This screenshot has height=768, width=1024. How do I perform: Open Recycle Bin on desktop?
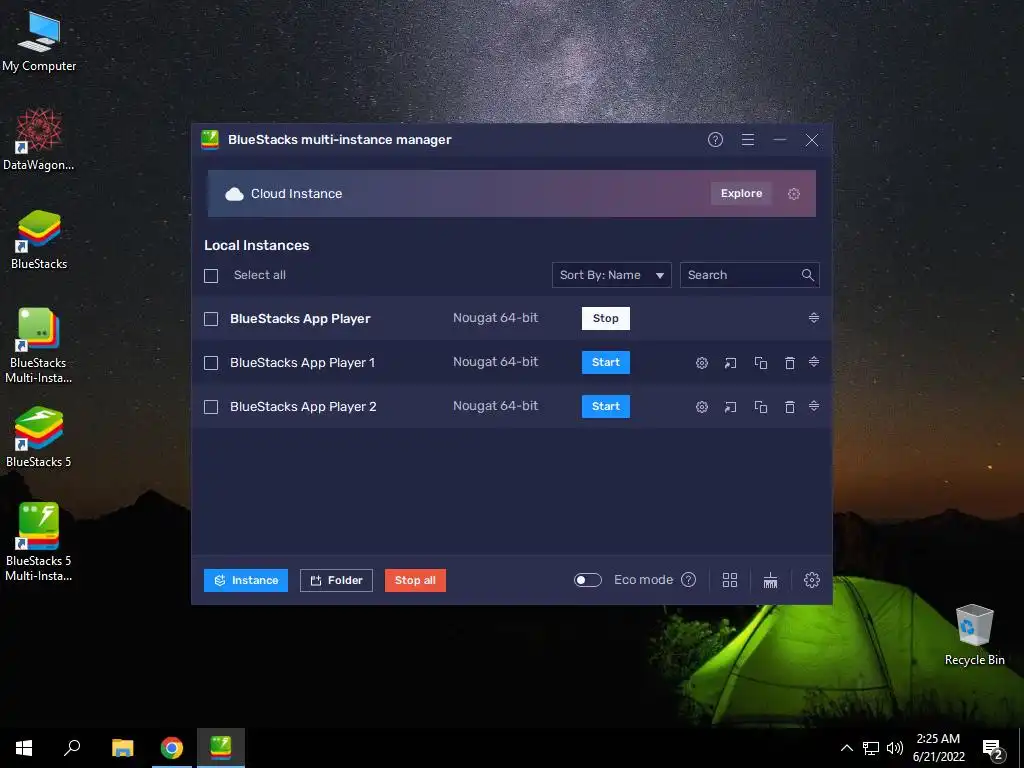[x=974, y=634]
